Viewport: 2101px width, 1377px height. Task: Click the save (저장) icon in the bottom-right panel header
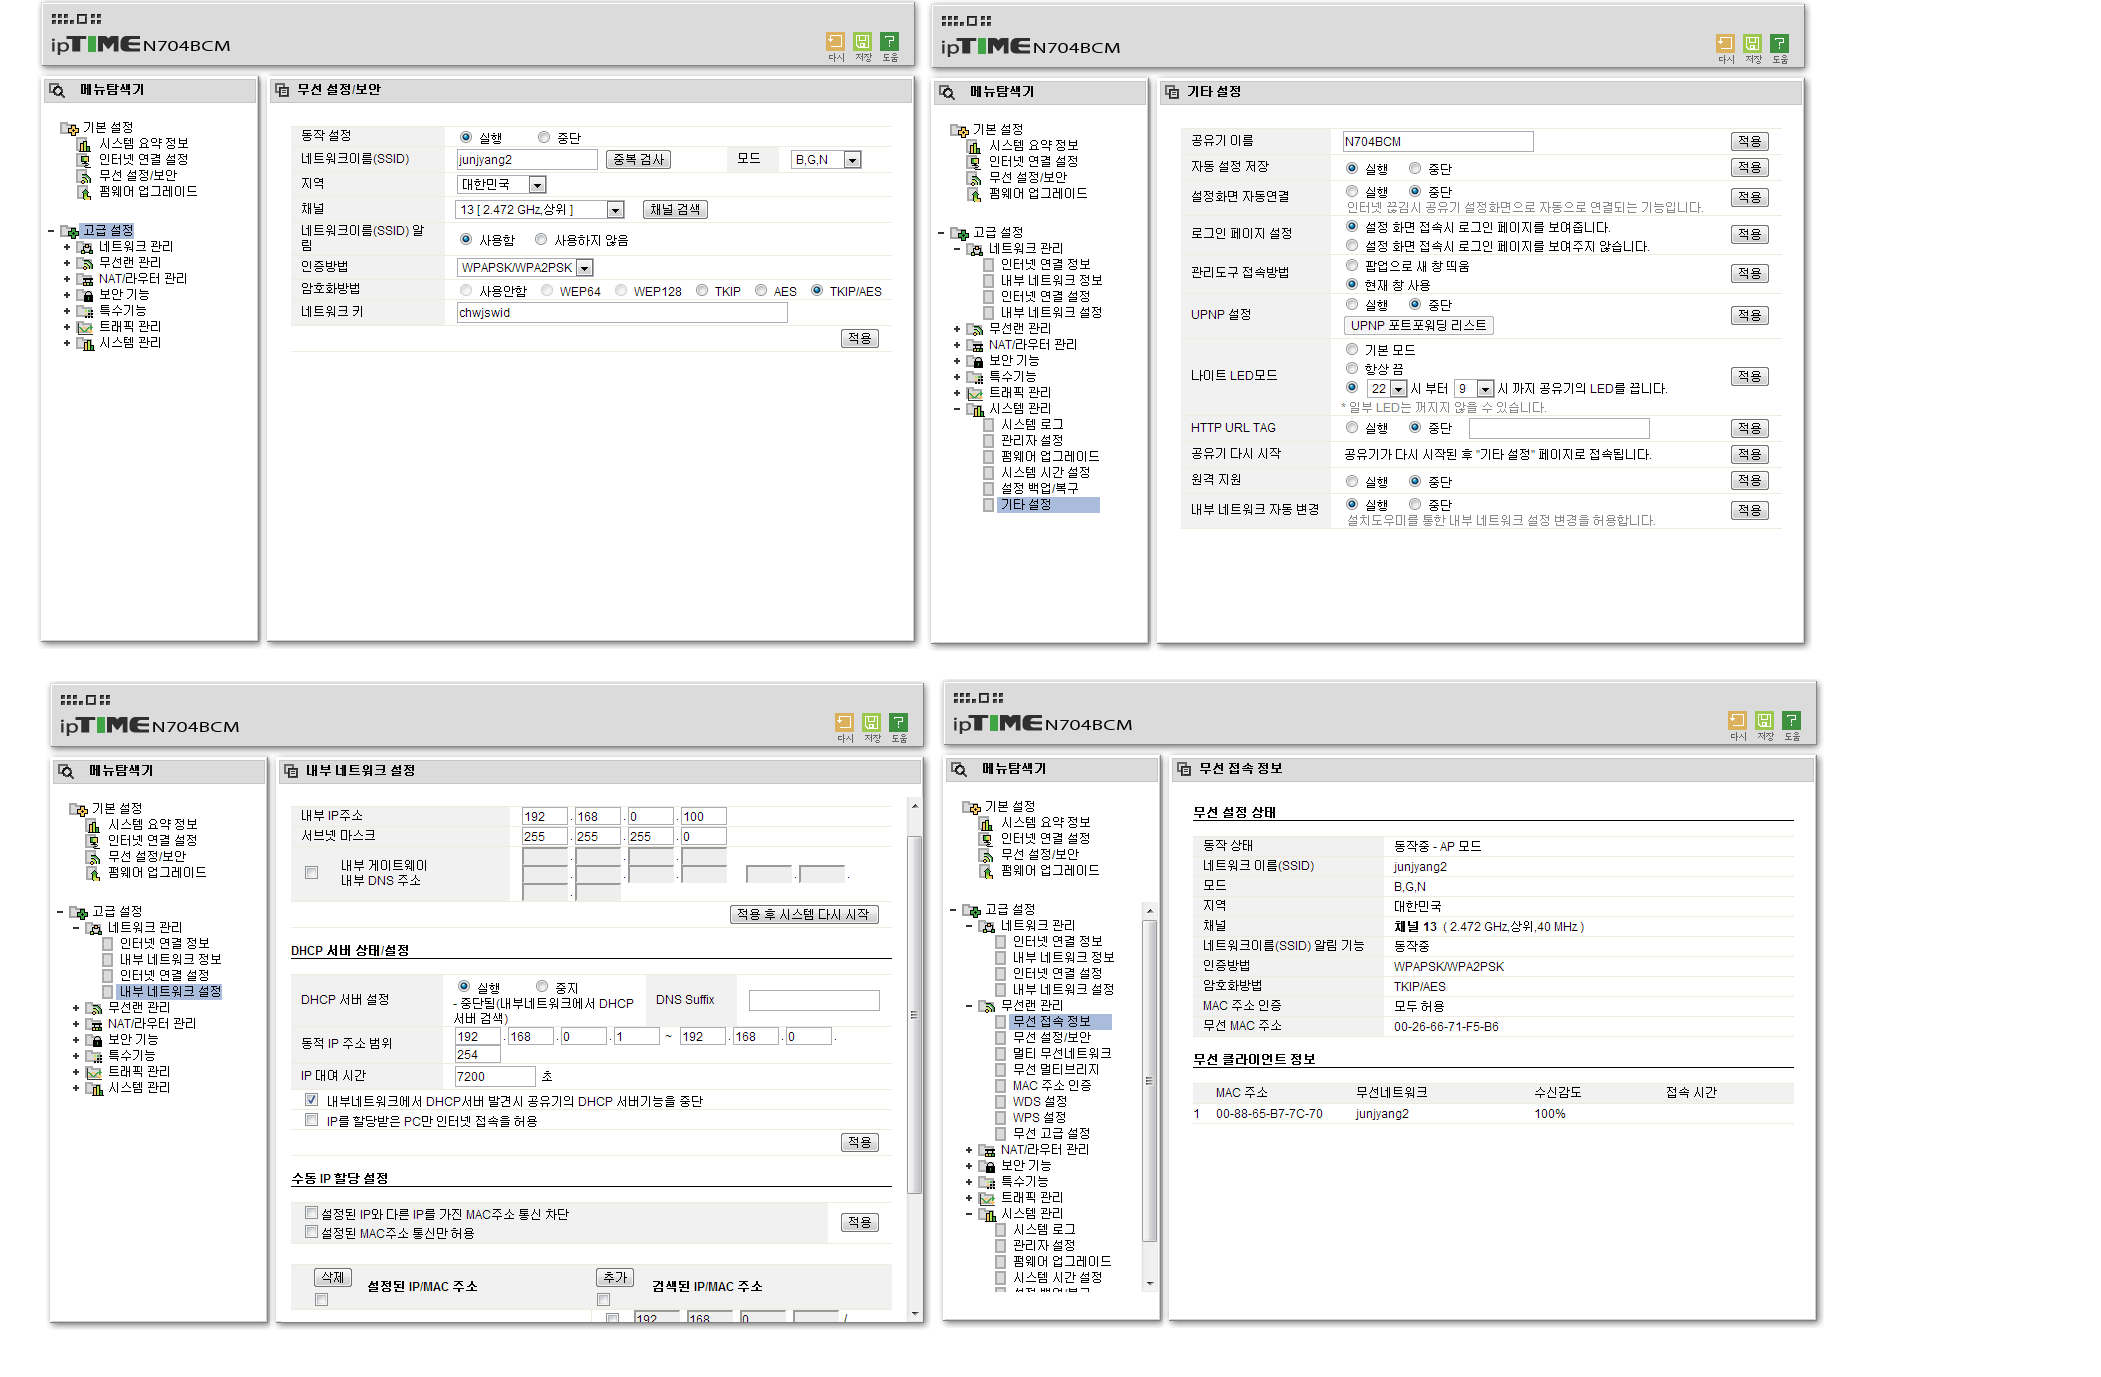coord(1764,720)
